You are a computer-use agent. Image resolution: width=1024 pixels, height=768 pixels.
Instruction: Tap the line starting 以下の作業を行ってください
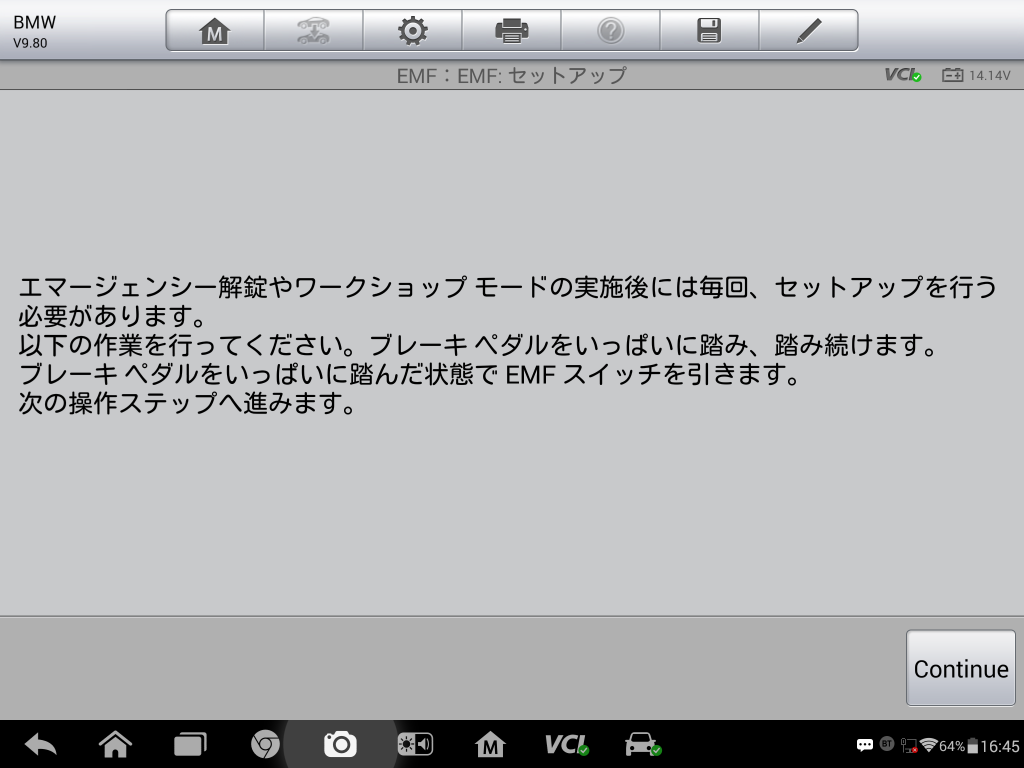pos(478,345)
